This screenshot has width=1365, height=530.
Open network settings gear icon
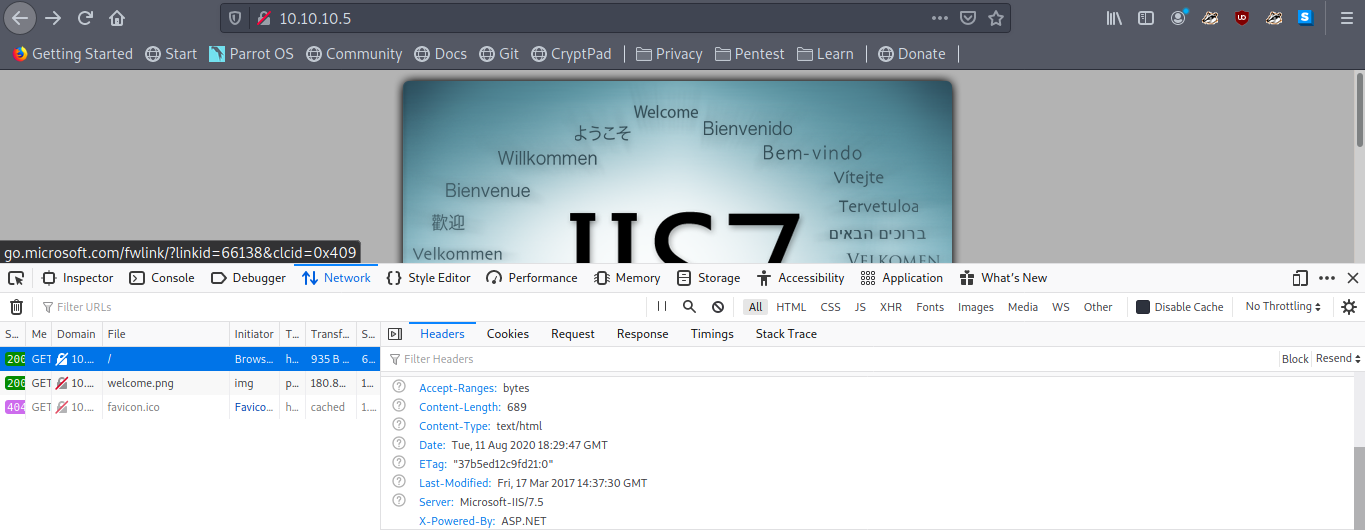tap(1349, 307)
